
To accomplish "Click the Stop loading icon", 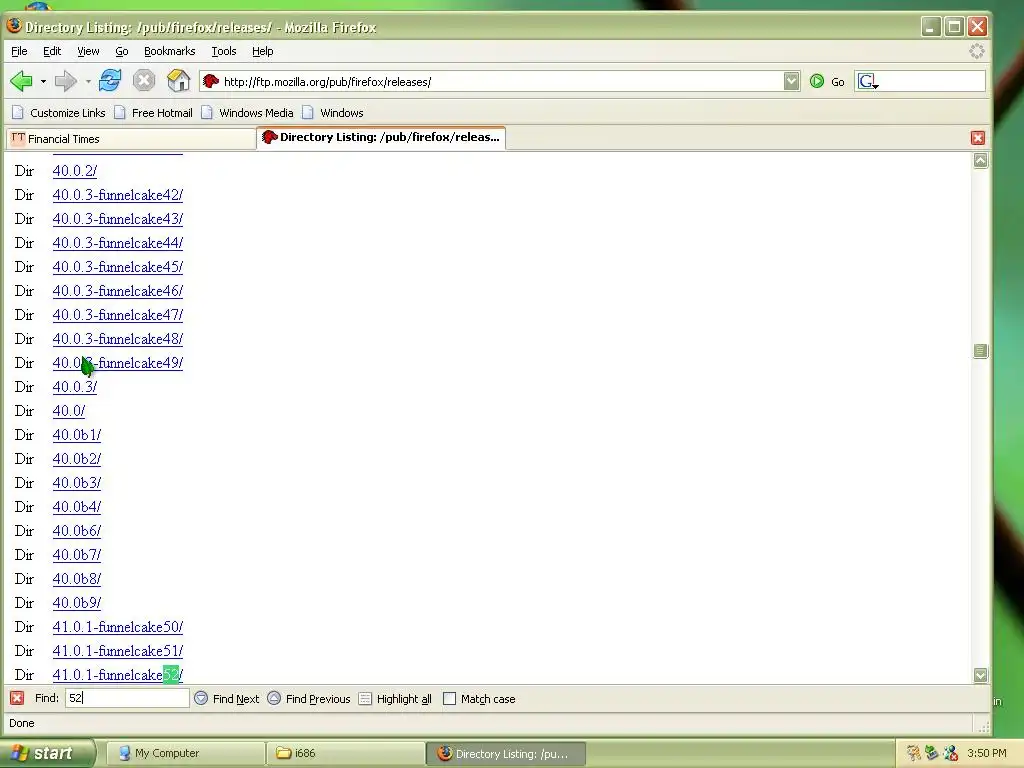I will point(144,81).
